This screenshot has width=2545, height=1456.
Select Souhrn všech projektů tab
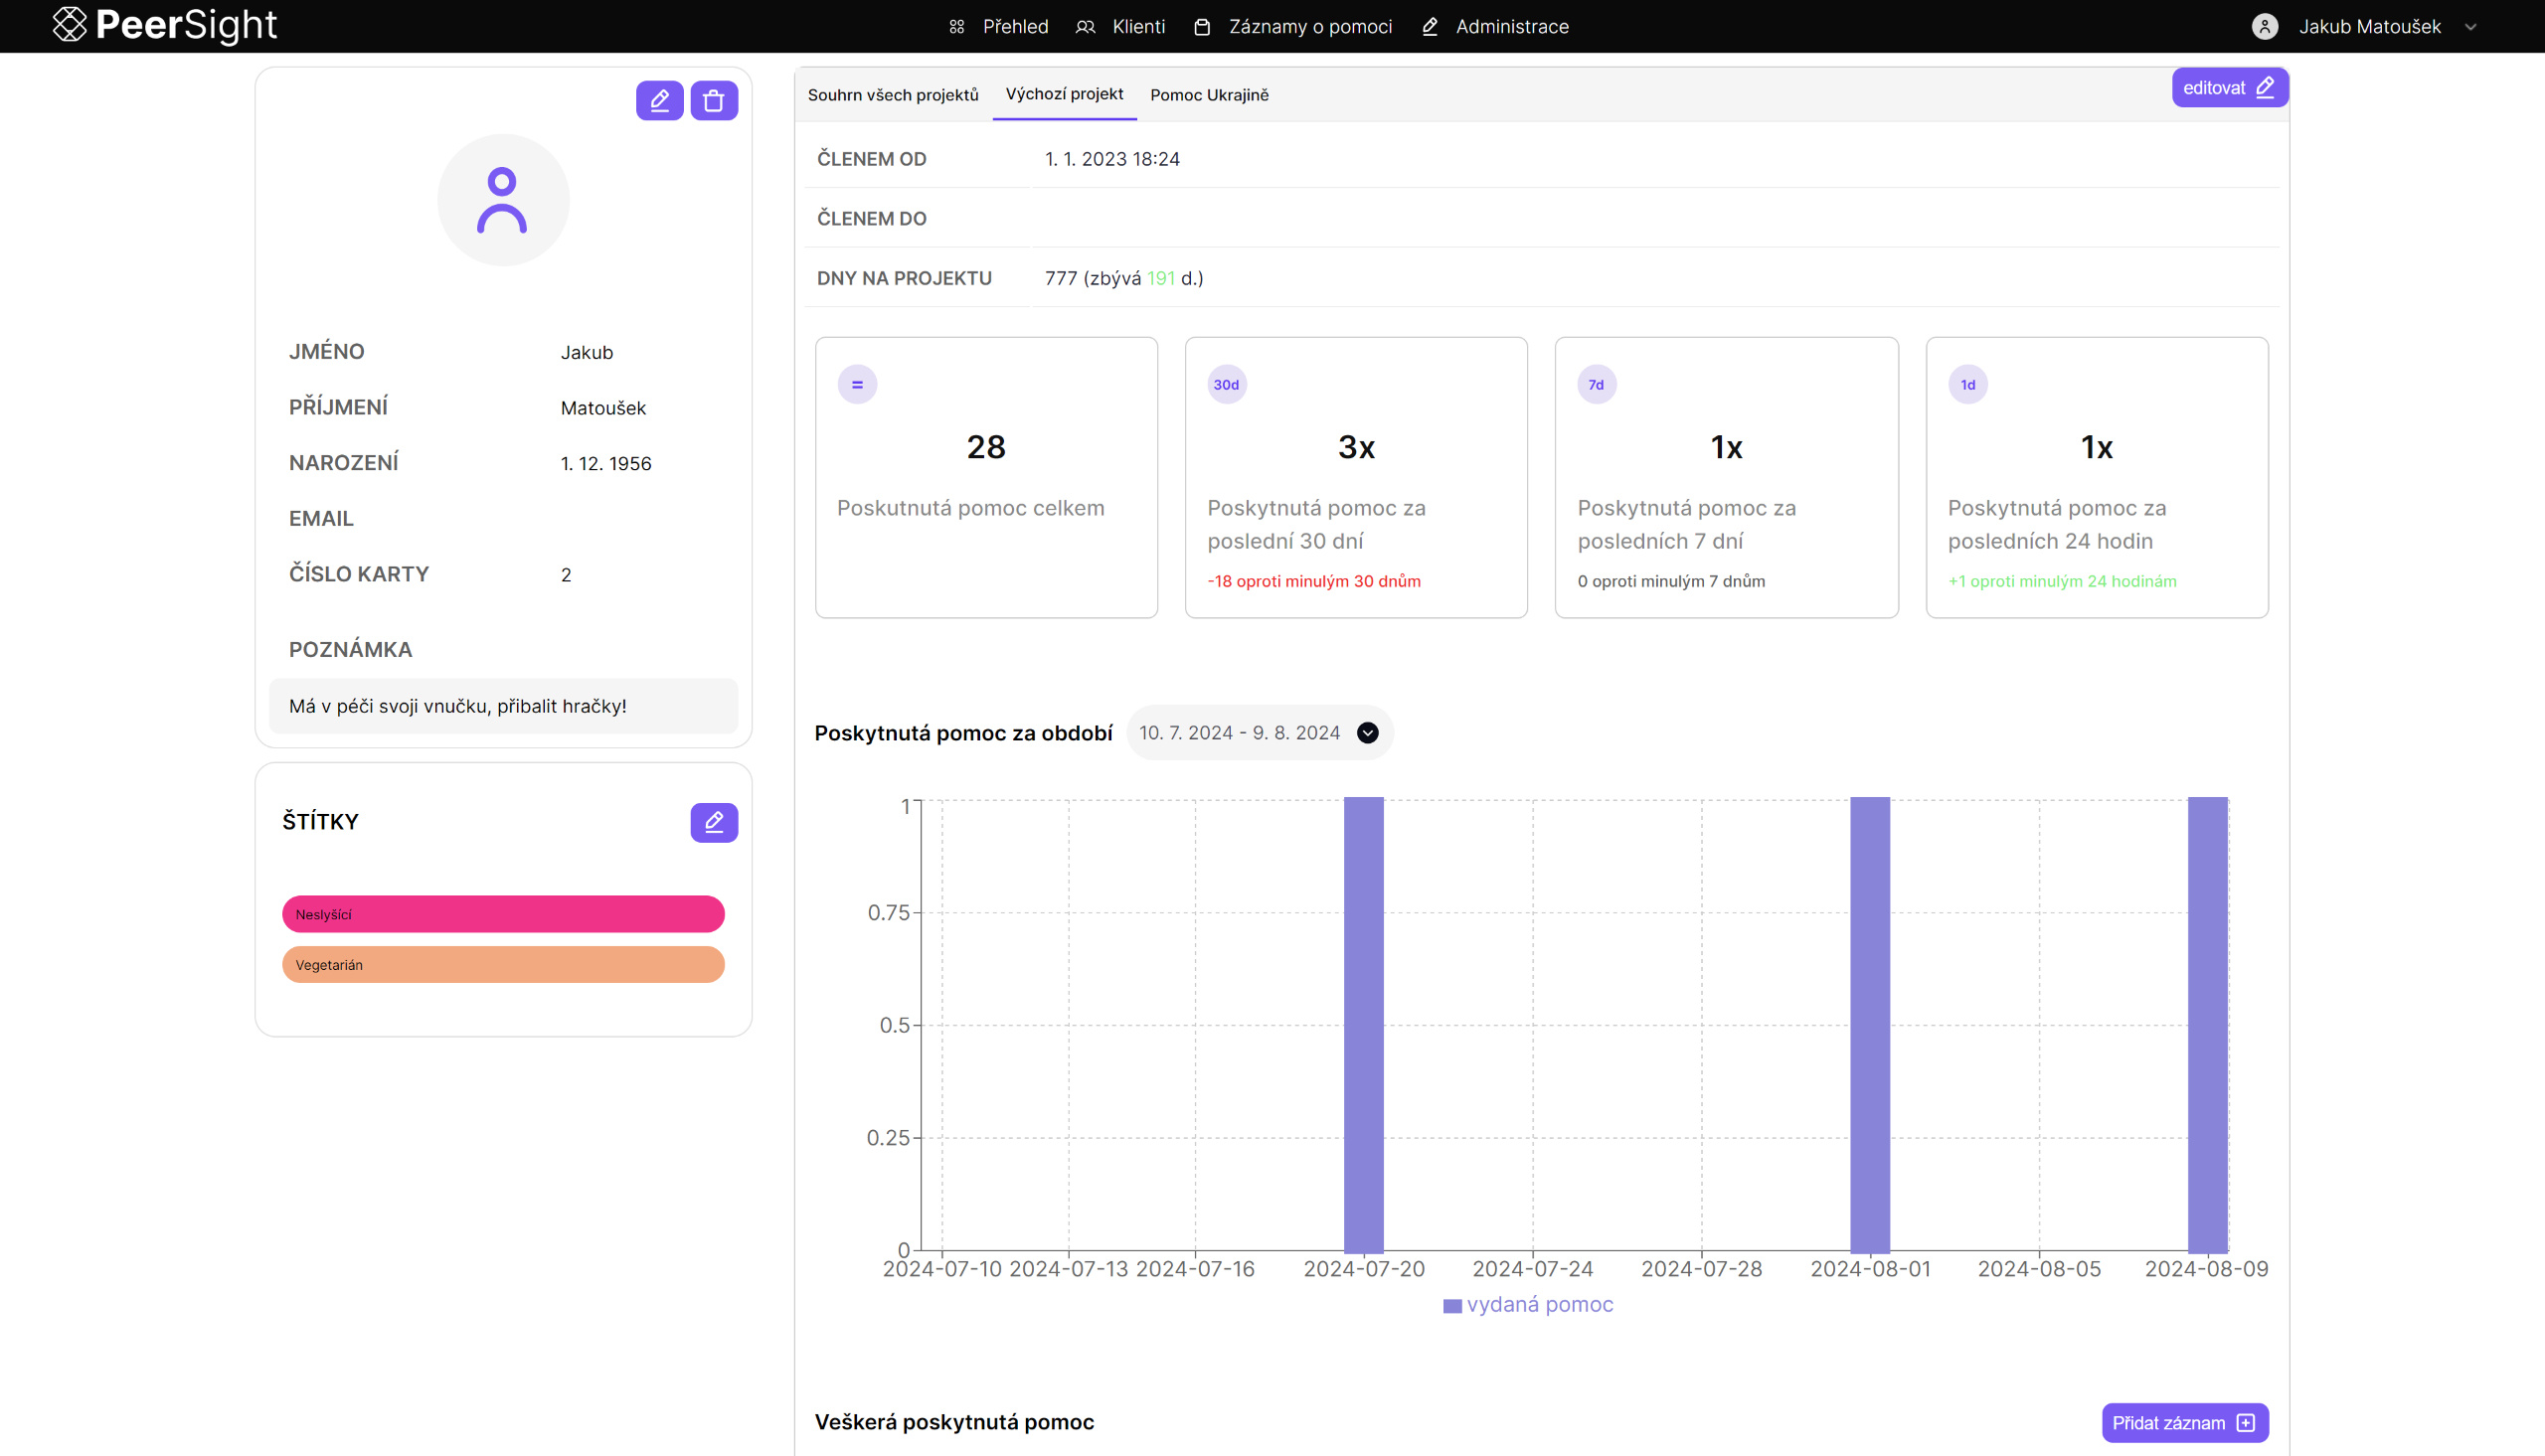pyautogui.click(x=892, y=95)
